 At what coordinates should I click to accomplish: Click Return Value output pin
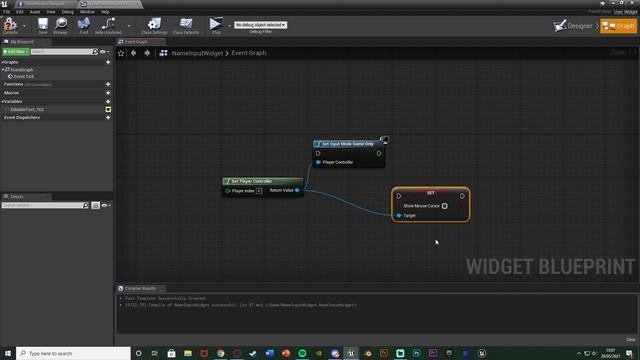(x=297, y=190)
